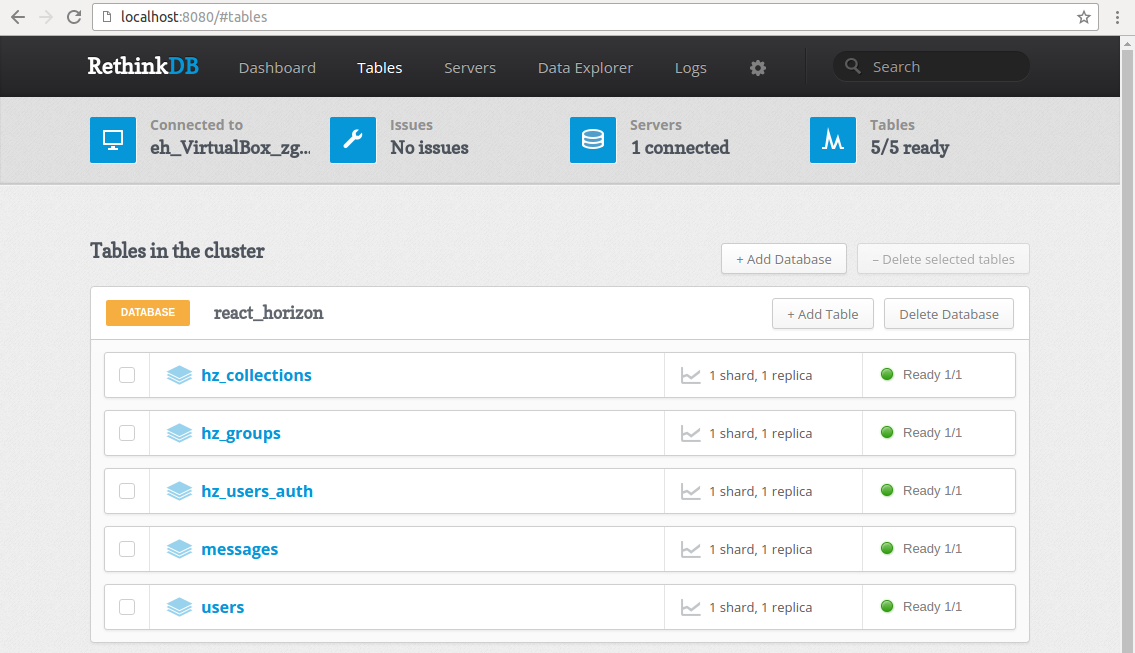Click the graph icon in hz_users_auth row
The height and width of the screenshot is (653, 1135).
[x=691, y=492]
